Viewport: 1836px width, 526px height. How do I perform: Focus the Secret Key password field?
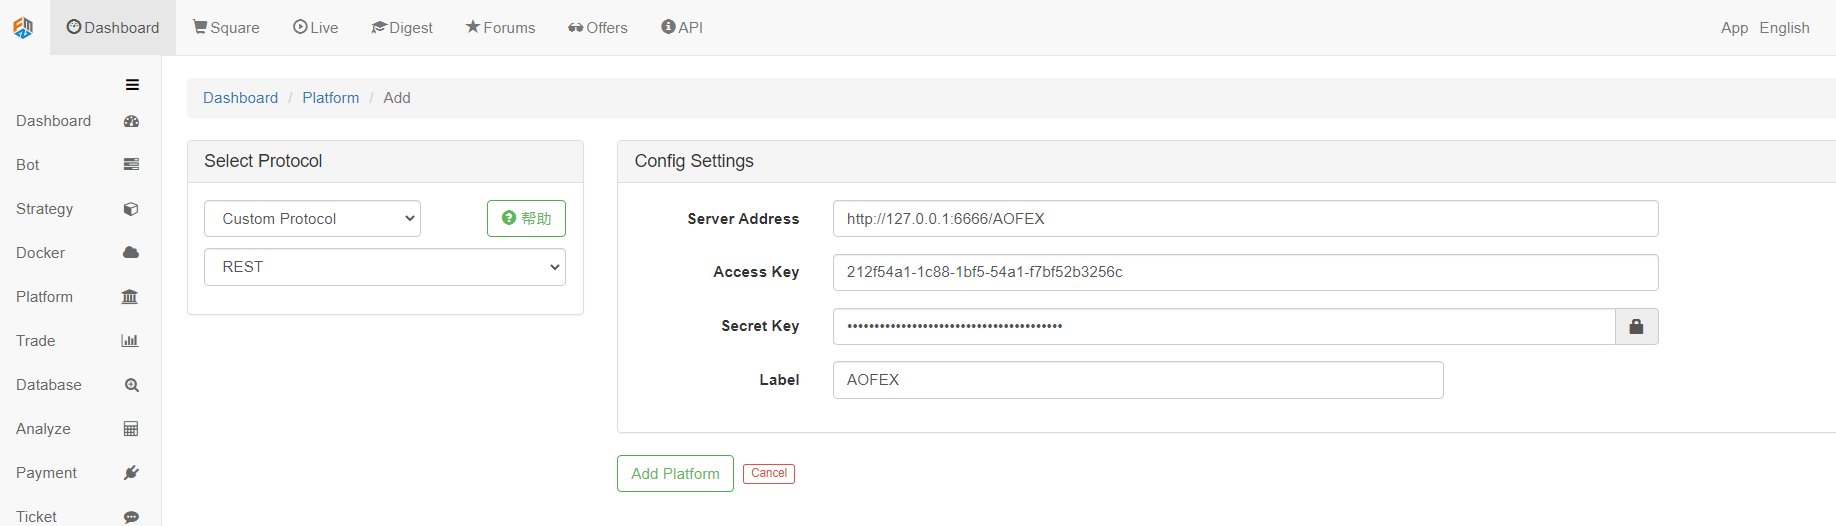[1224, 326]
